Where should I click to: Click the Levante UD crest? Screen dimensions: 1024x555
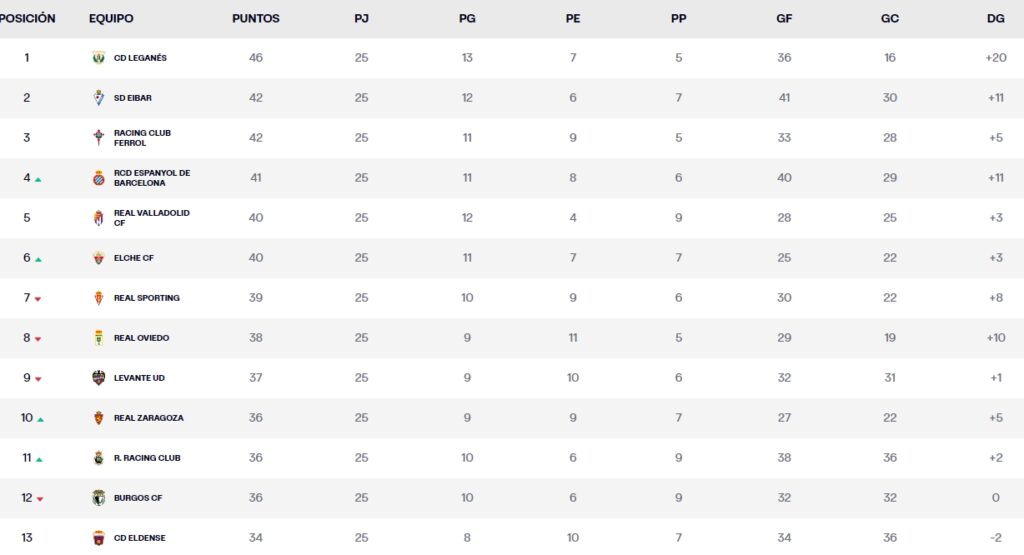pos(98,378)
